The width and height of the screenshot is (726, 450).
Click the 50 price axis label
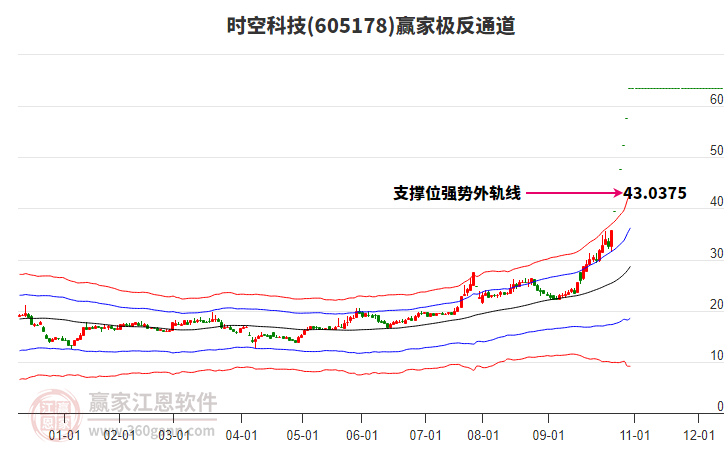click(716, 150)
